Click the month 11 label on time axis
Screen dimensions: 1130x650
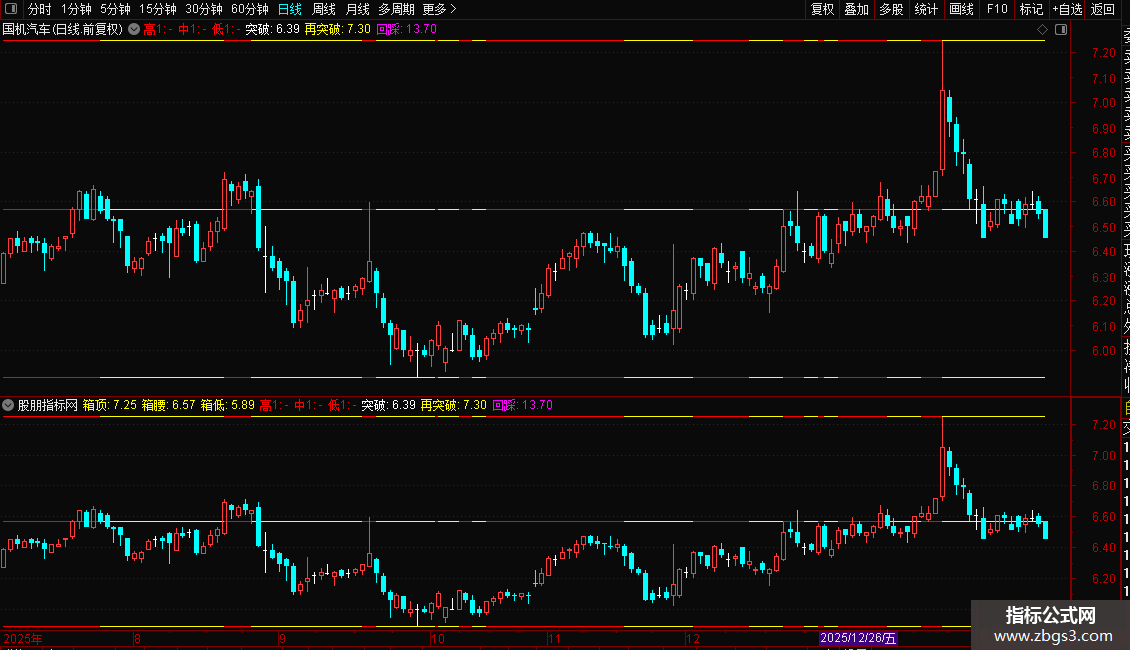(x=553, y=638)
